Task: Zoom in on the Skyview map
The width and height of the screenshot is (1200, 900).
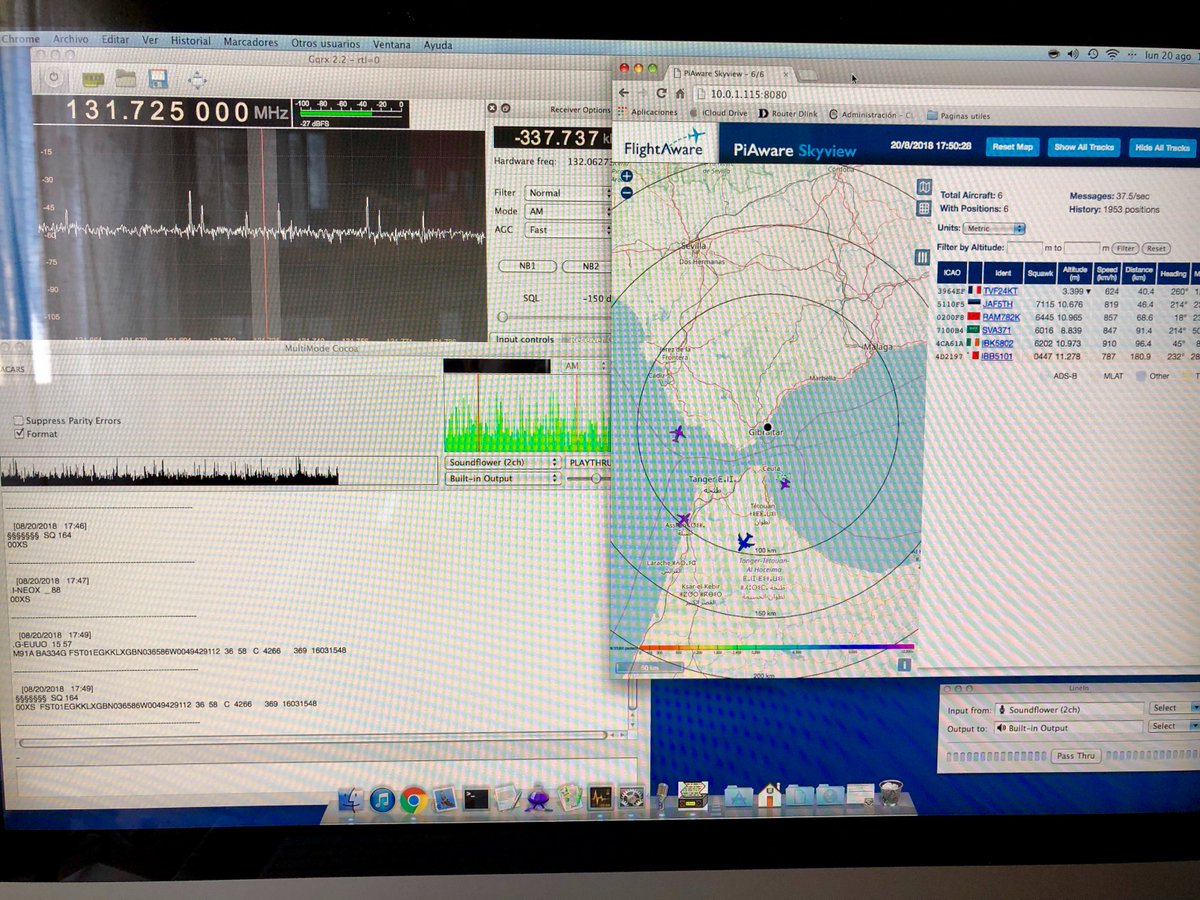Action: (x=626, y=176)
